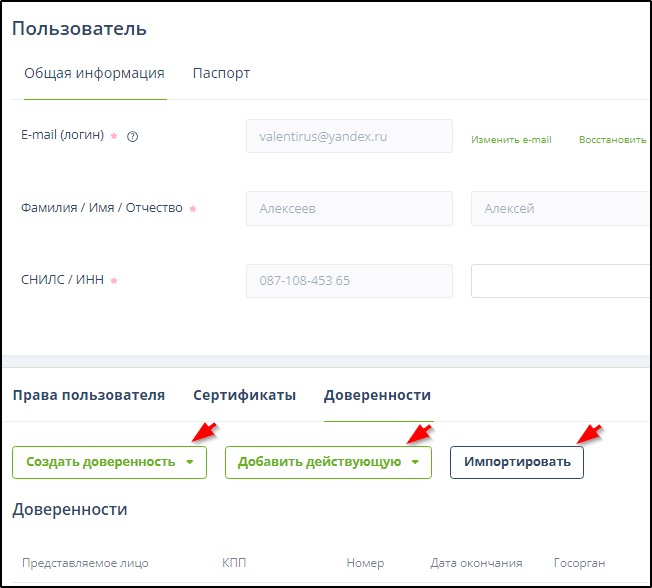Click the Представляемое лицо column header
This screenshot has width=652, height=588.
coord(85,563)
